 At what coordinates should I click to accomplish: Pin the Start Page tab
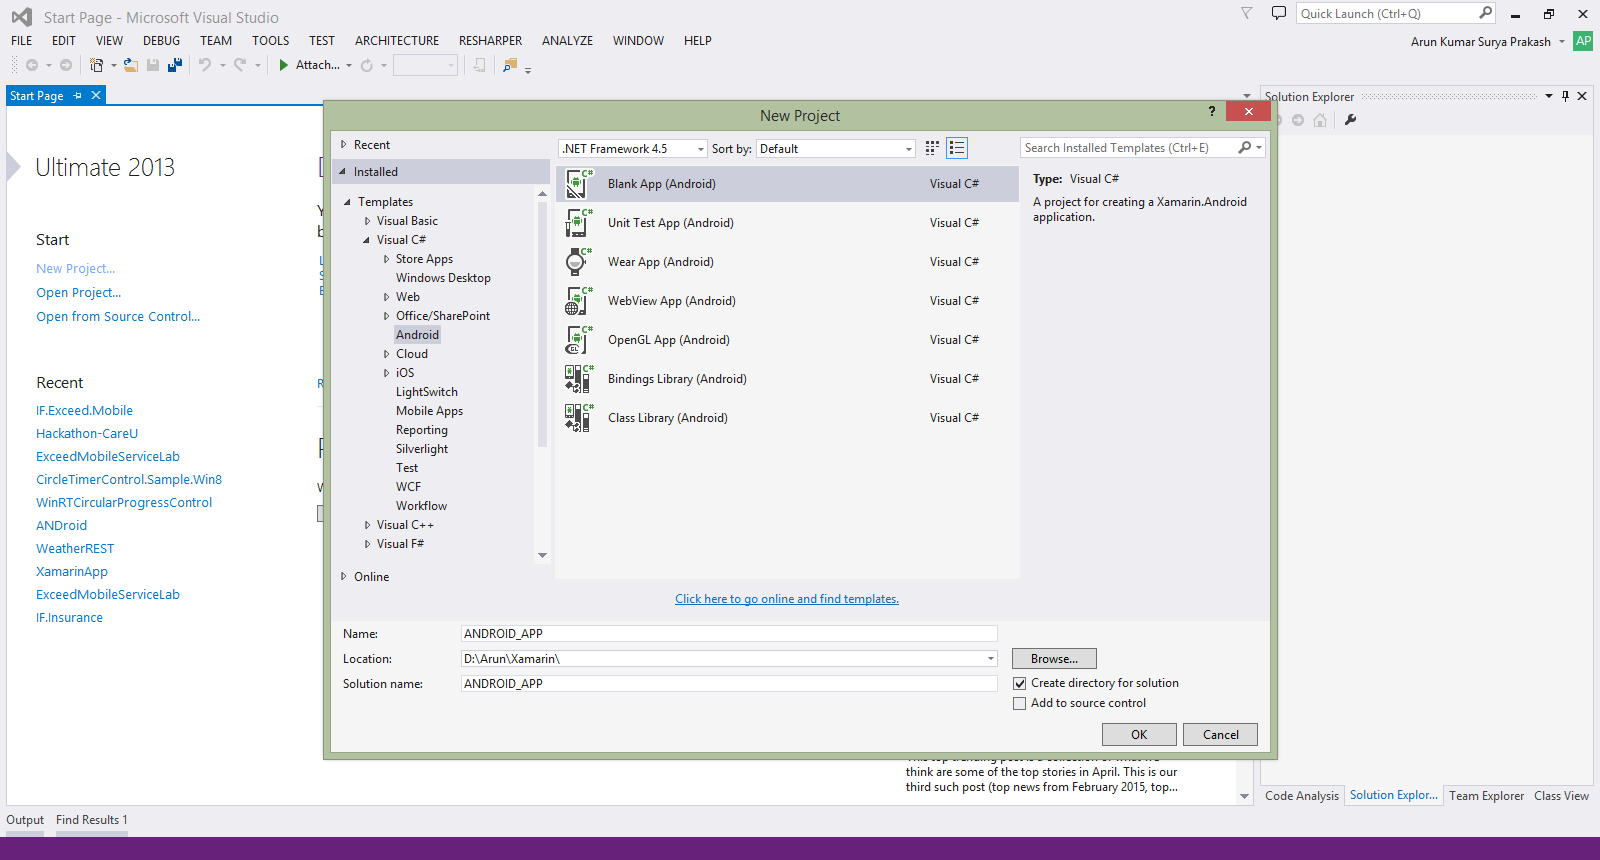pos(78,95)
